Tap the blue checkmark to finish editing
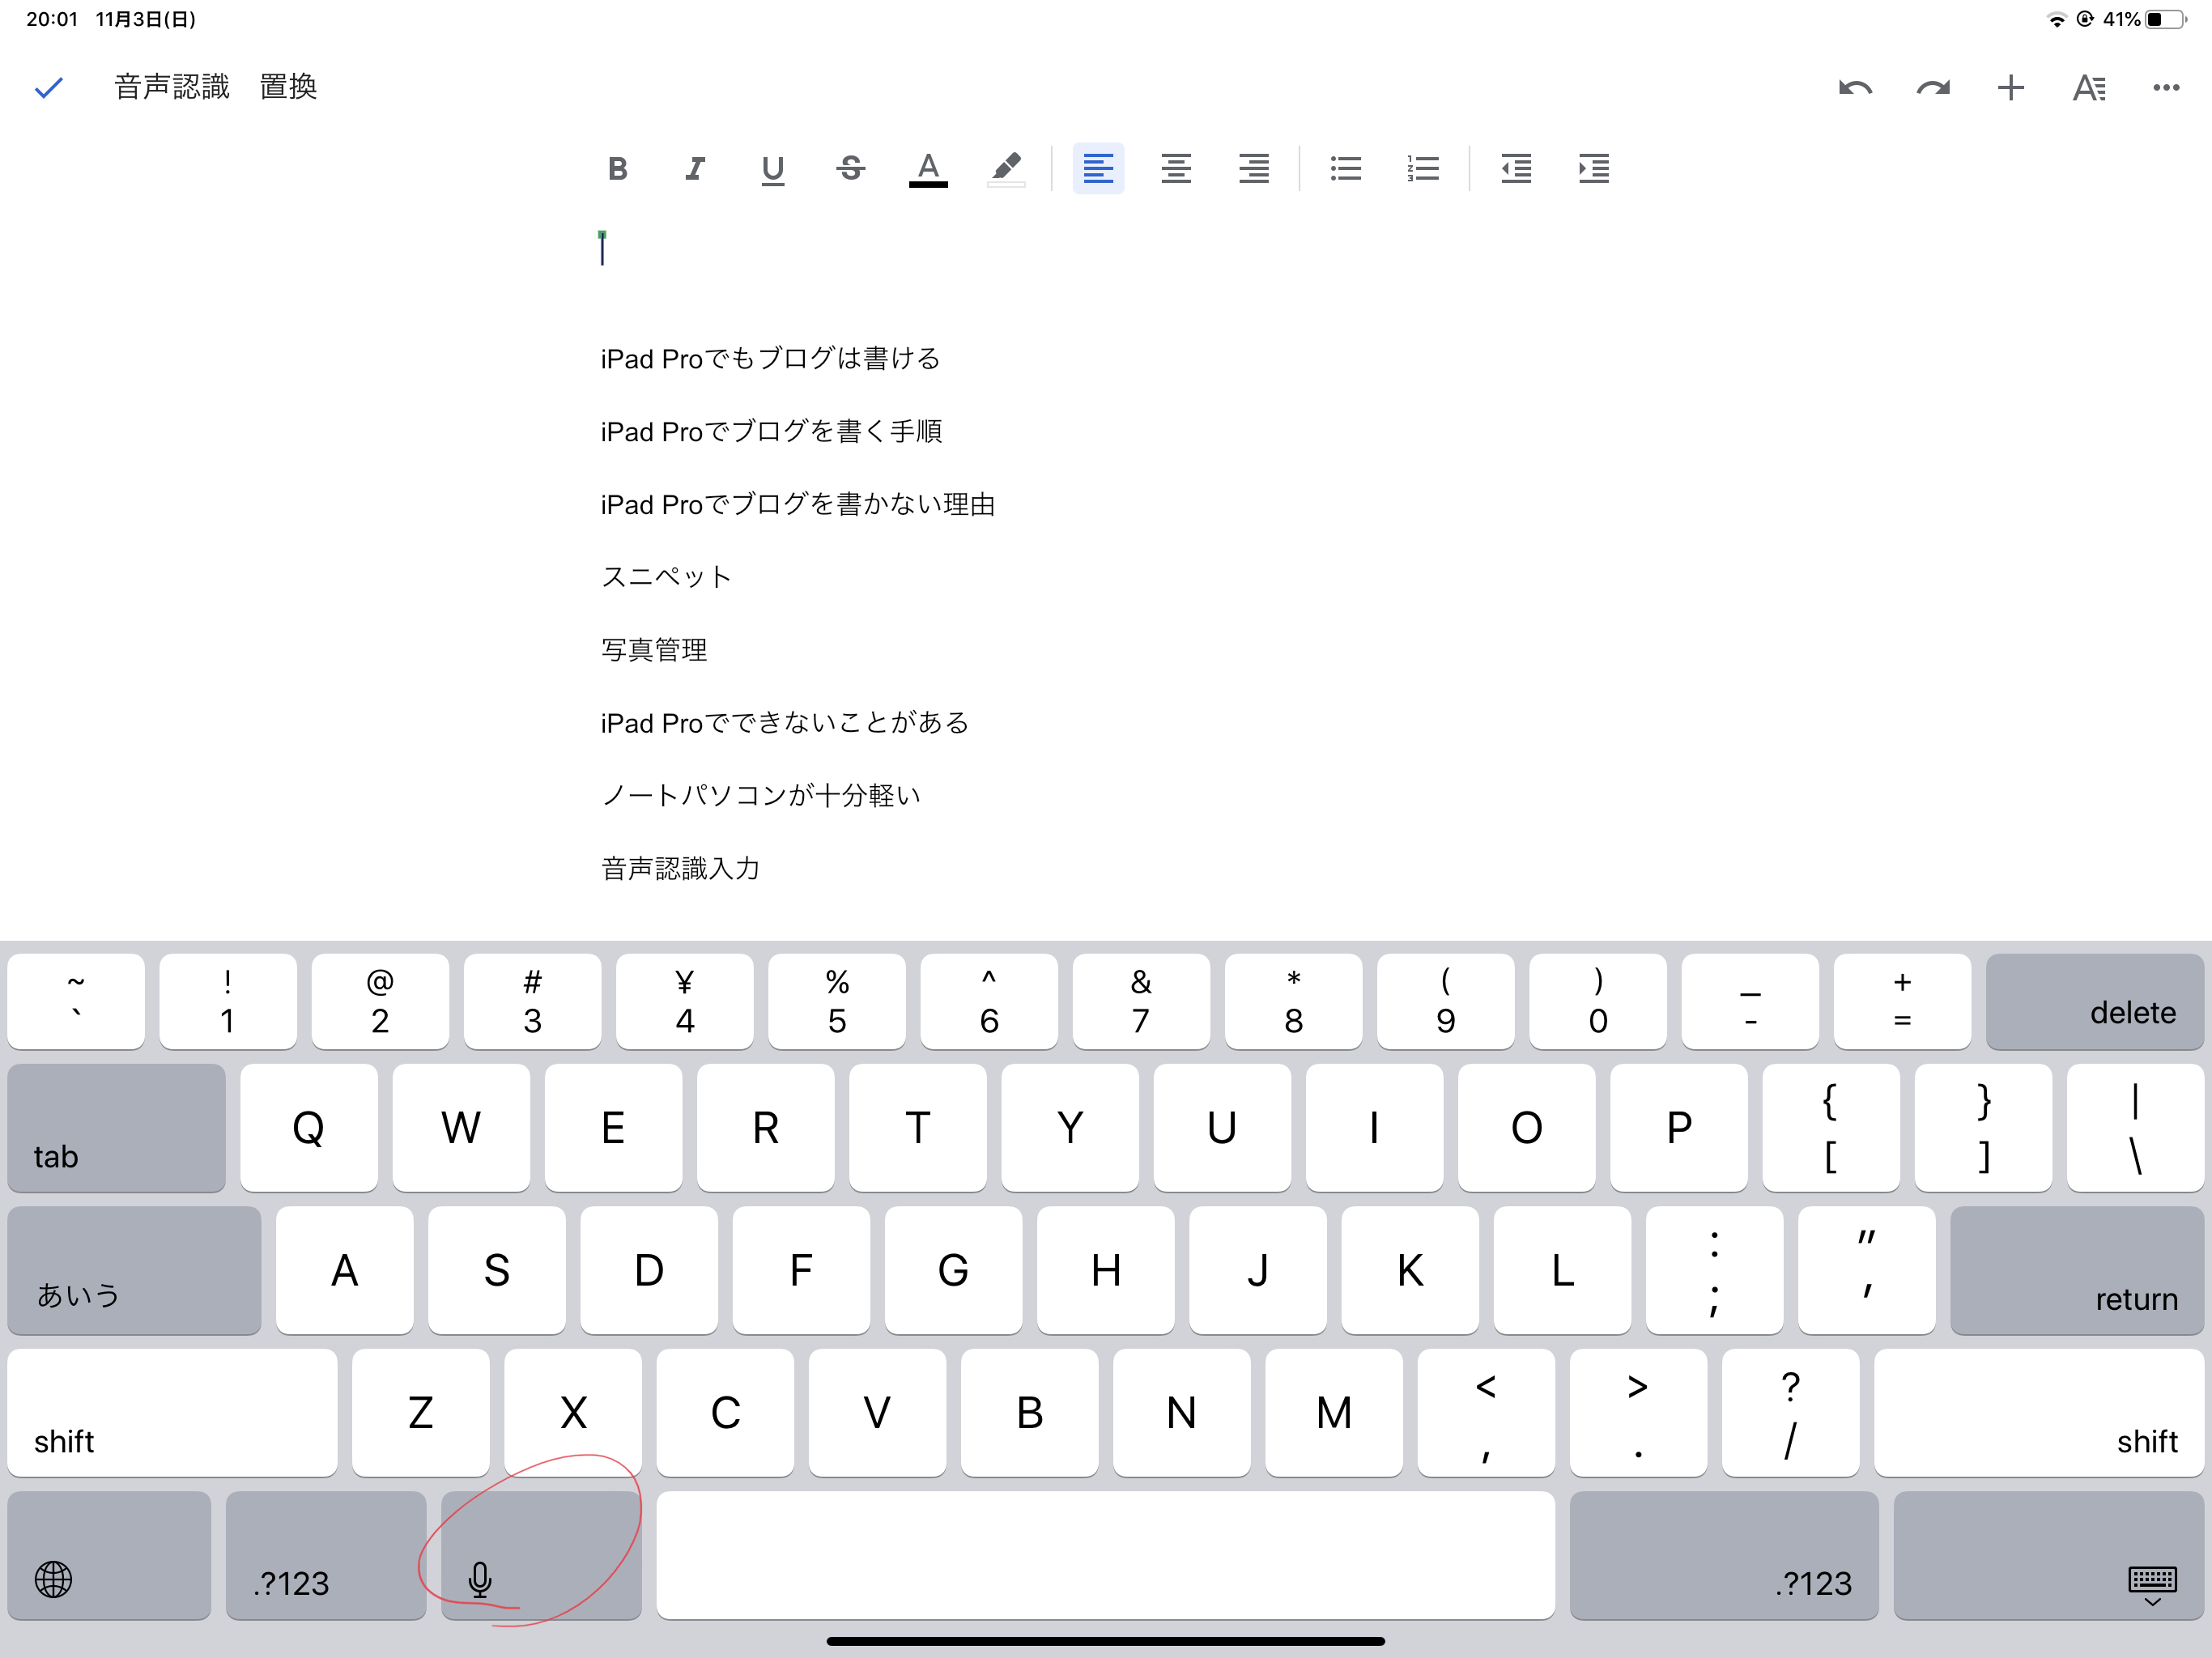This screenshot has height=1658, width=2212. (48, 88)
